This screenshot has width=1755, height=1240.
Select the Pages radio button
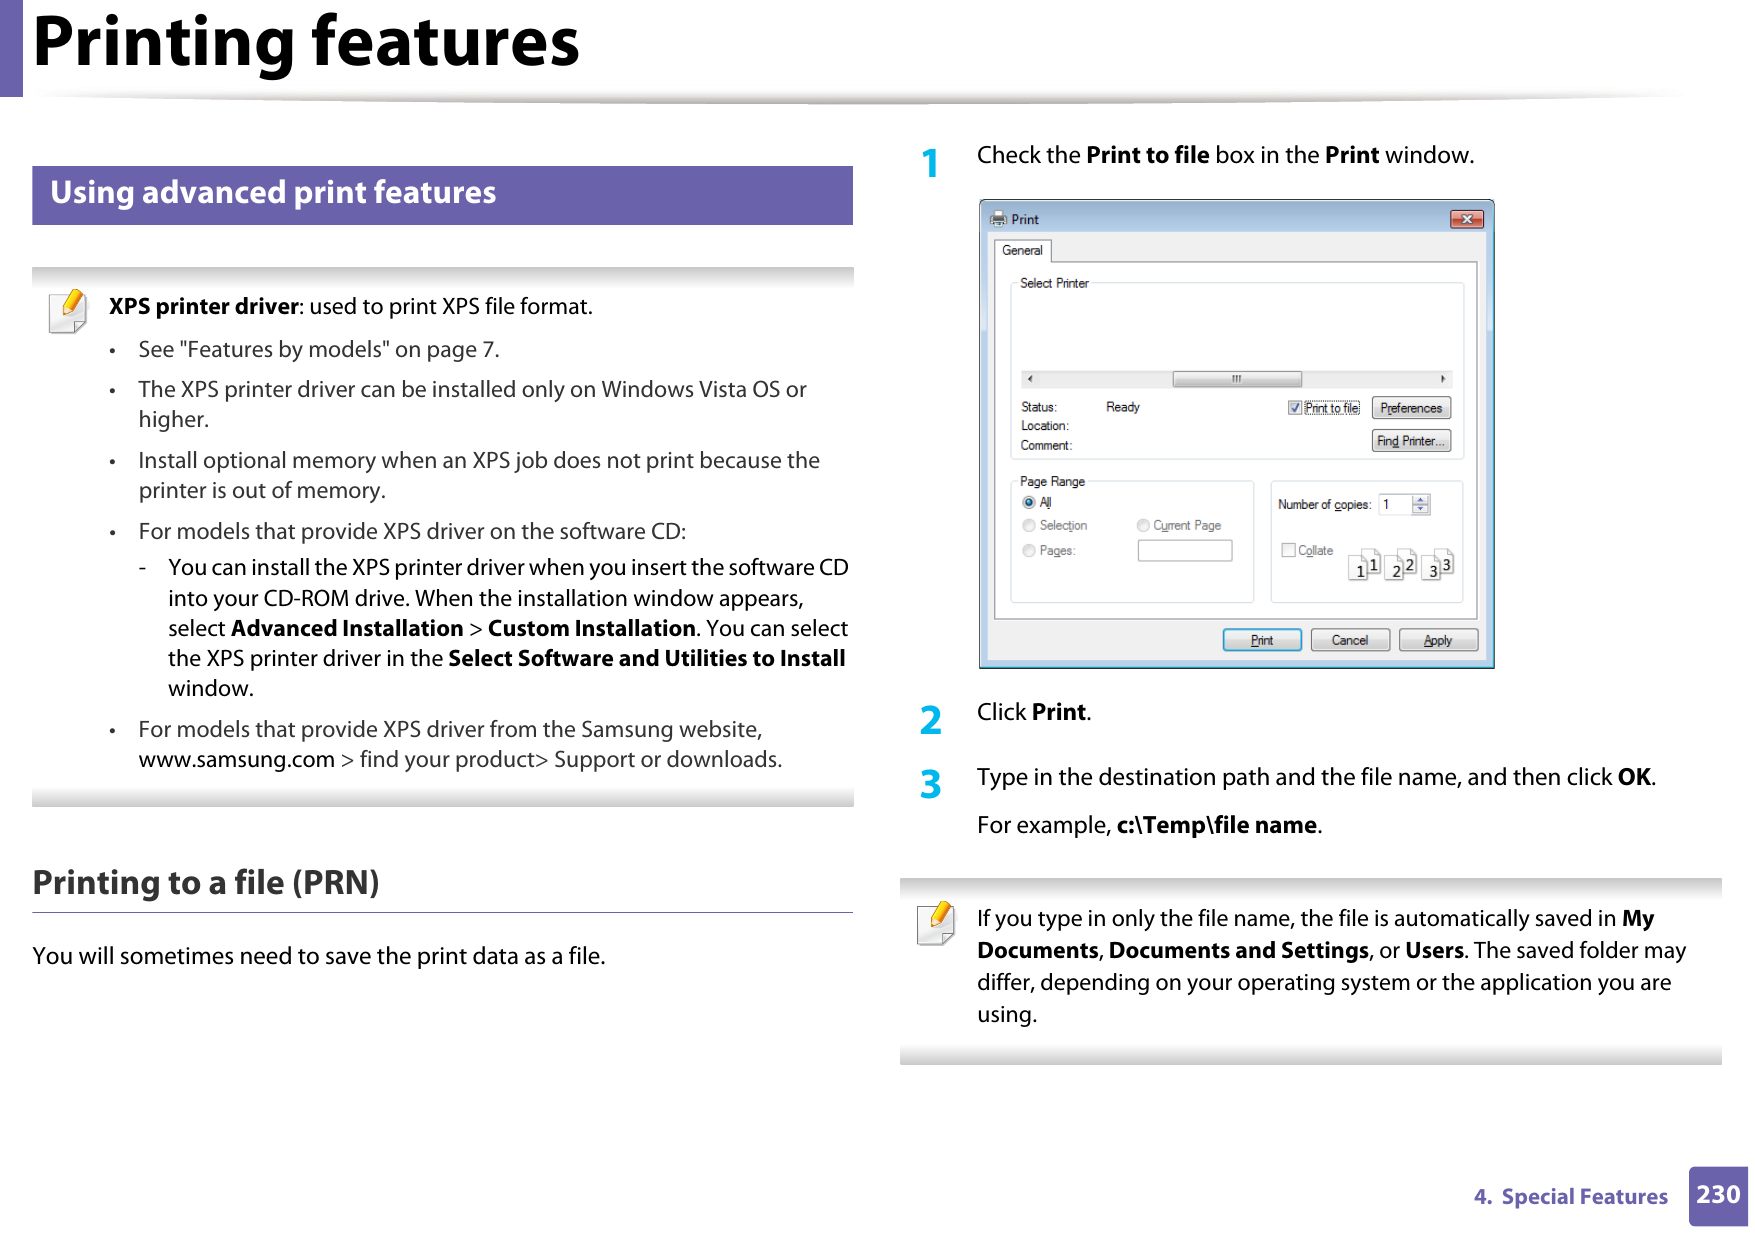coord(1029,550)
